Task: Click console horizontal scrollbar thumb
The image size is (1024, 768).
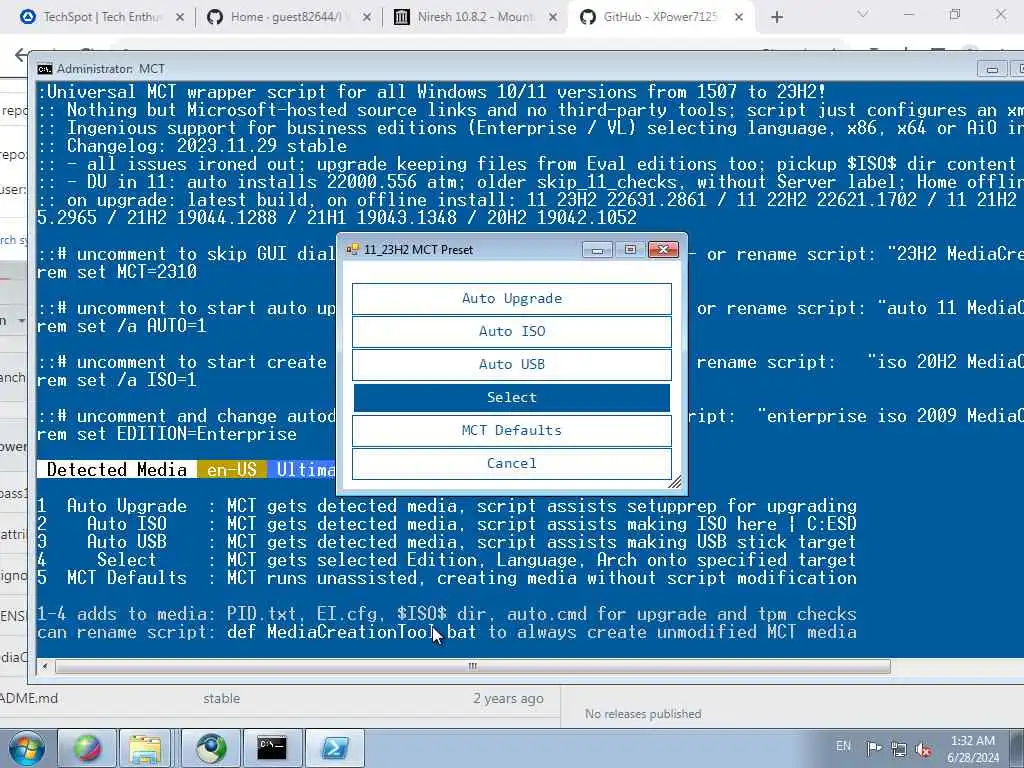Action: [x=473, y=666]
